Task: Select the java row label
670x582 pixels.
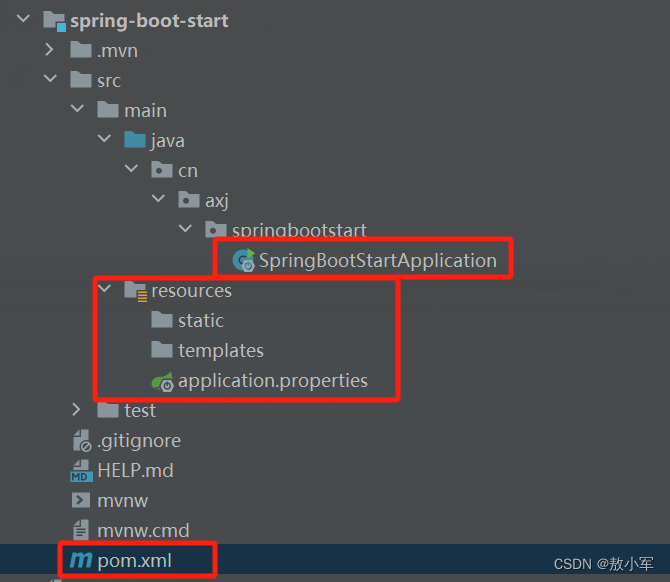Action: [x=168, y=141]
